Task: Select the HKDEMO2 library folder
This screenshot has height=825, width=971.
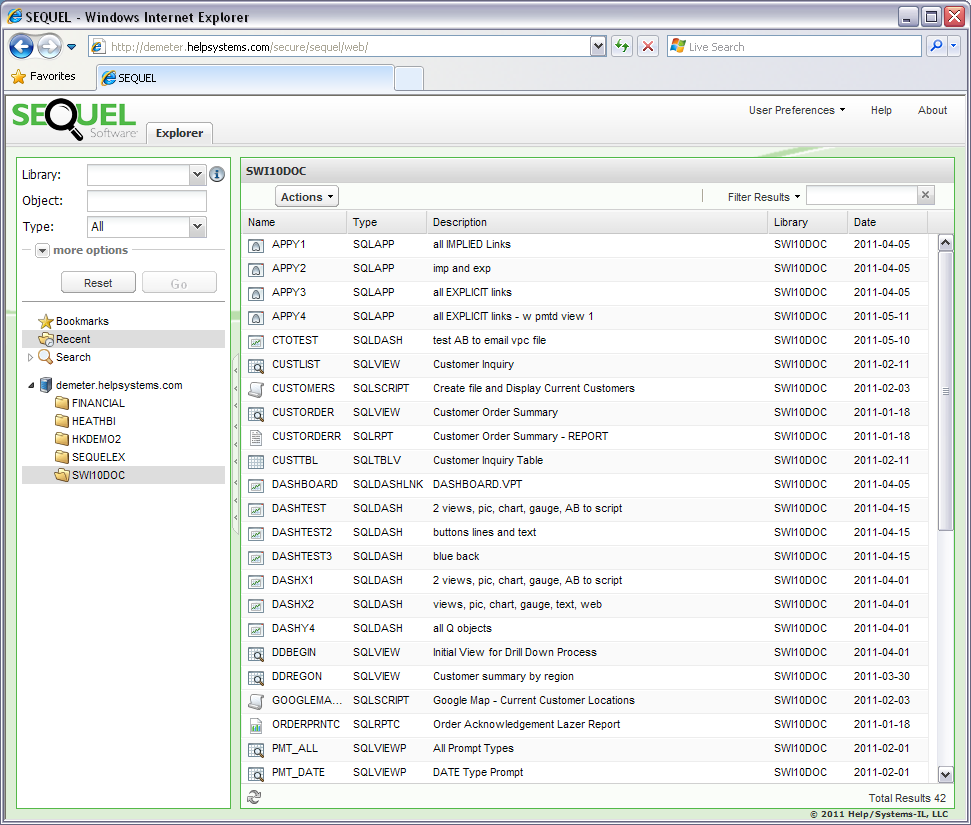Action: [97, 439]
